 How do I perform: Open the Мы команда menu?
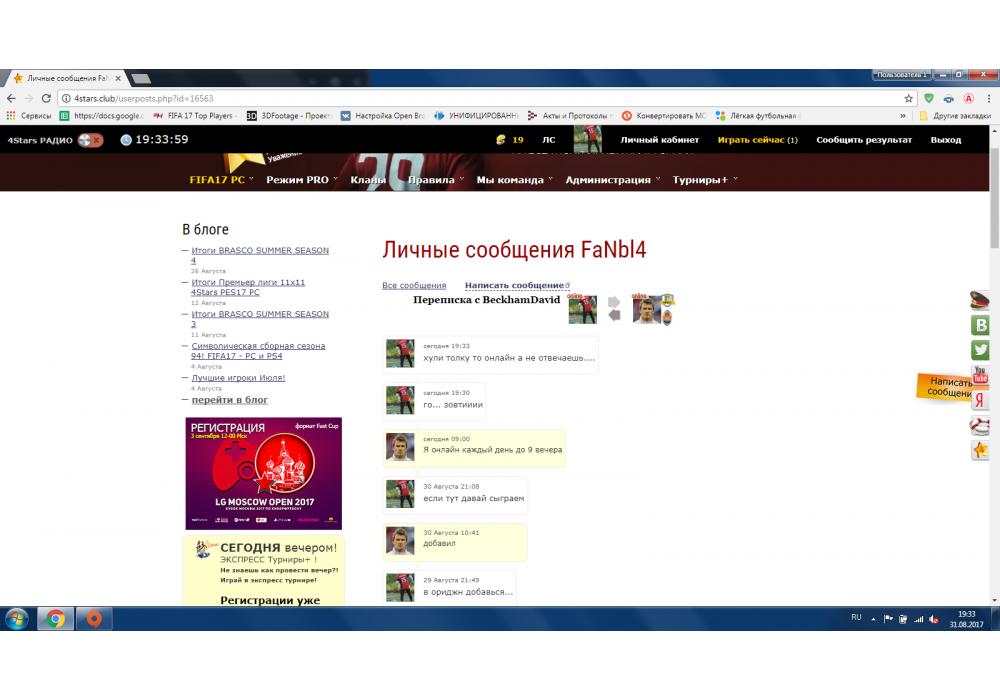514,180
